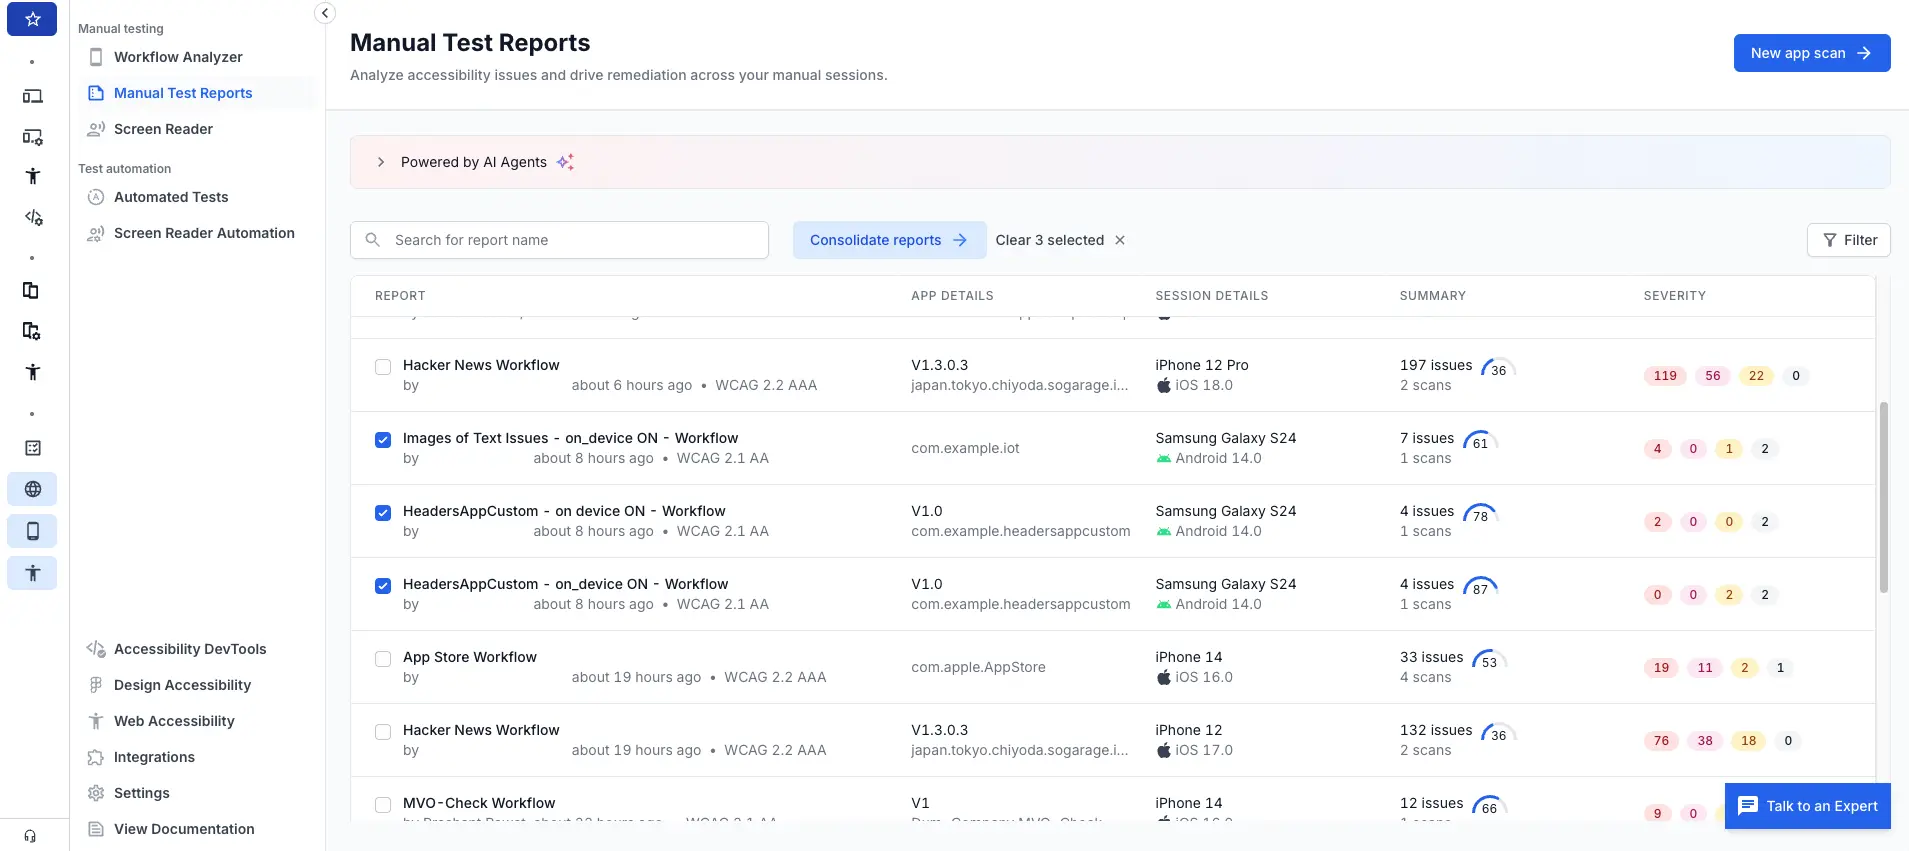This screenshot has width=1909, height=851.
Task: Click the 132 issues summary
Action: [x=1436, y=730]
